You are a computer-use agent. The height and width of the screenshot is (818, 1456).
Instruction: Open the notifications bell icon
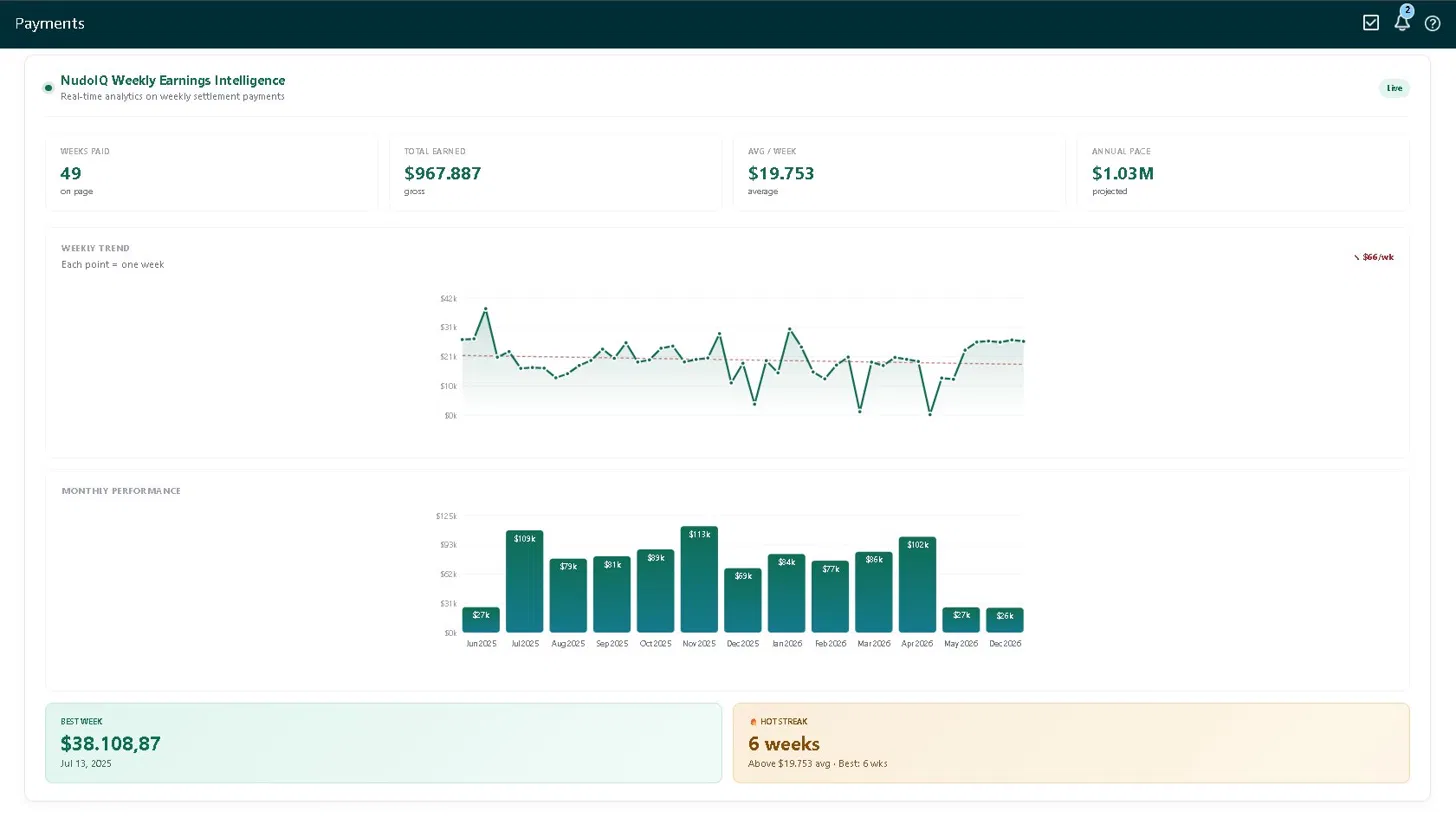pos(1401,23)
